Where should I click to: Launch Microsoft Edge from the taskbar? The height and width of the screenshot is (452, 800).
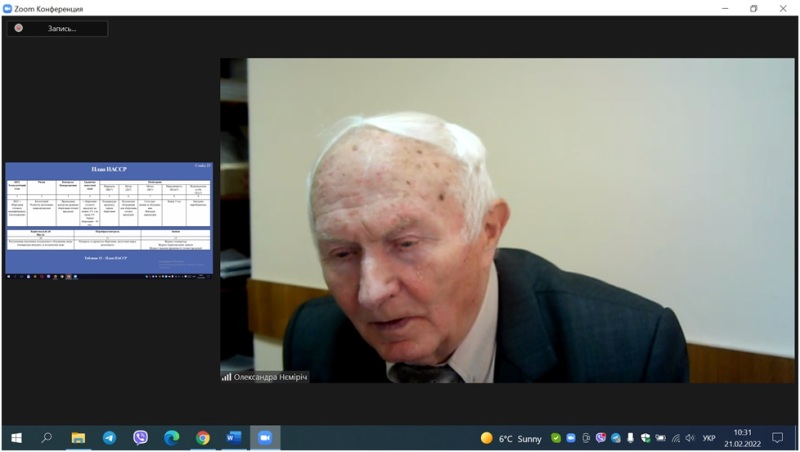(x=171, y=438)
